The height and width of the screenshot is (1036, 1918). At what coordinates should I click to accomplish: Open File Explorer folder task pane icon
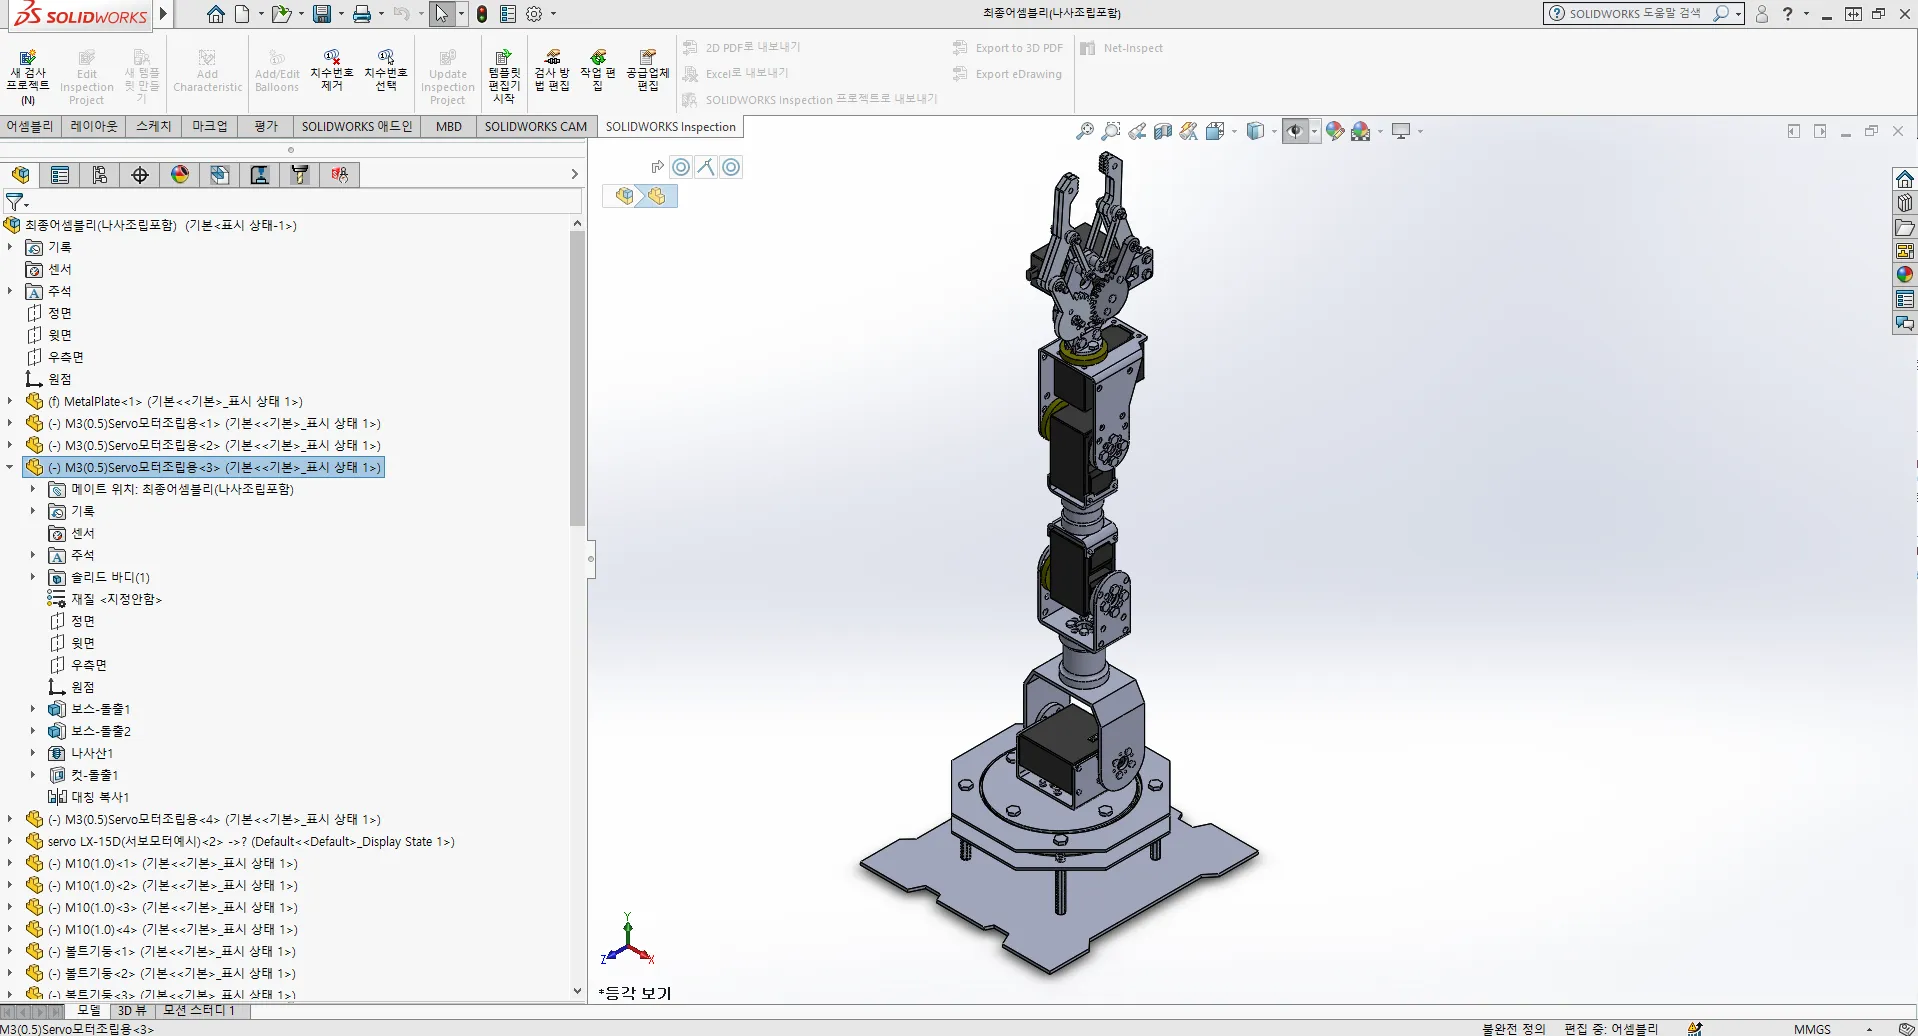click(x=1905, y=227)
